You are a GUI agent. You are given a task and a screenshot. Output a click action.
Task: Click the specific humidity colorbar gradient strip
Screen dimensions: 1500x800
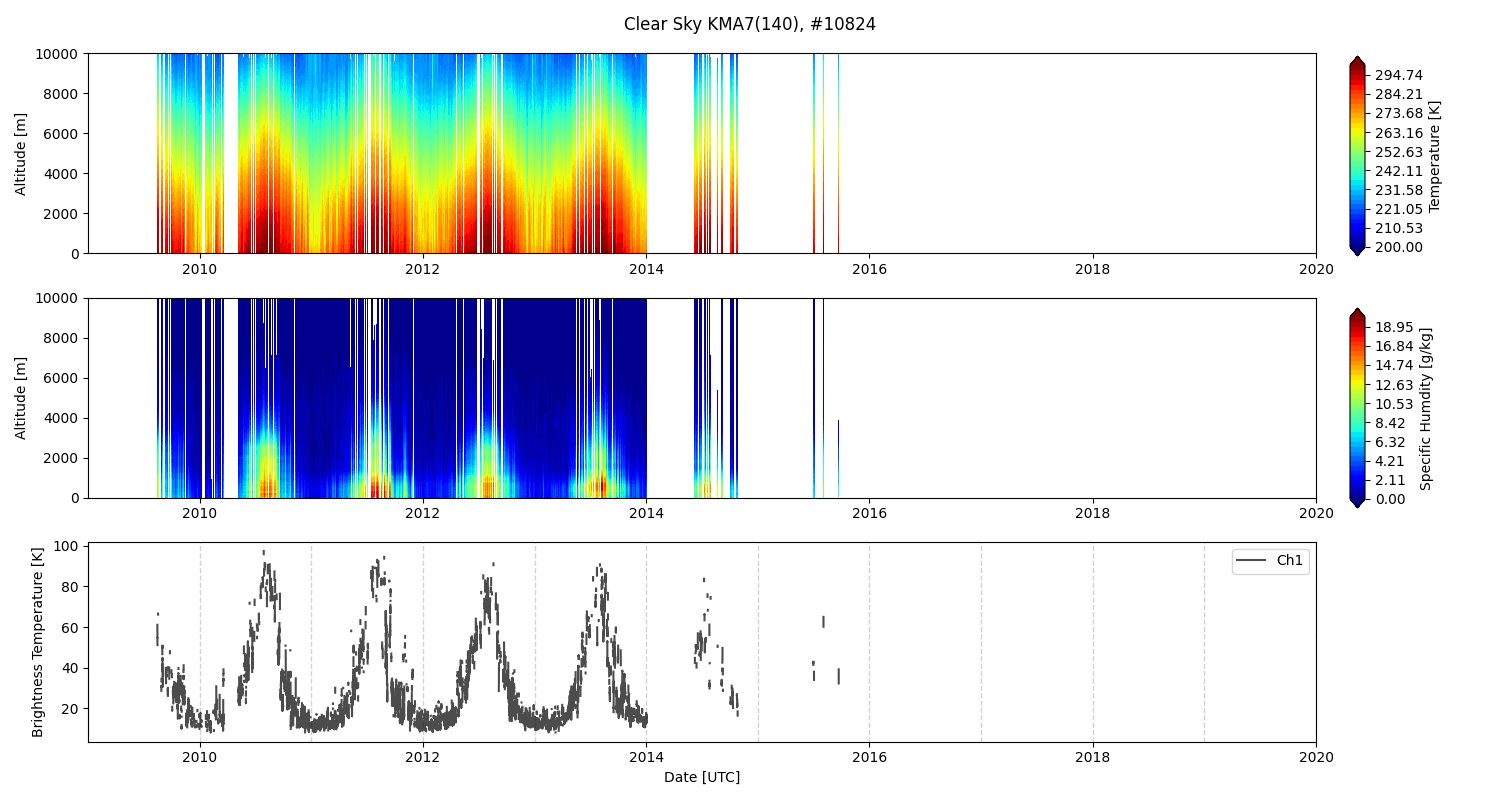click(1357, 408)
